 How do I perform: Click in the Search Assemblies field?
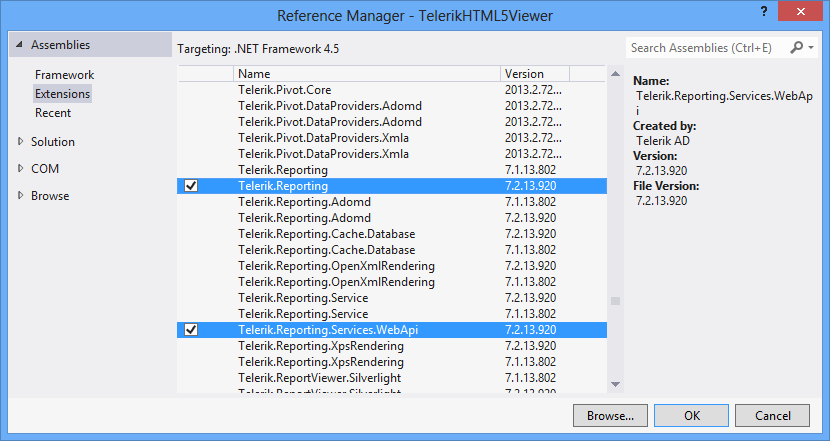tap(705, 47)
